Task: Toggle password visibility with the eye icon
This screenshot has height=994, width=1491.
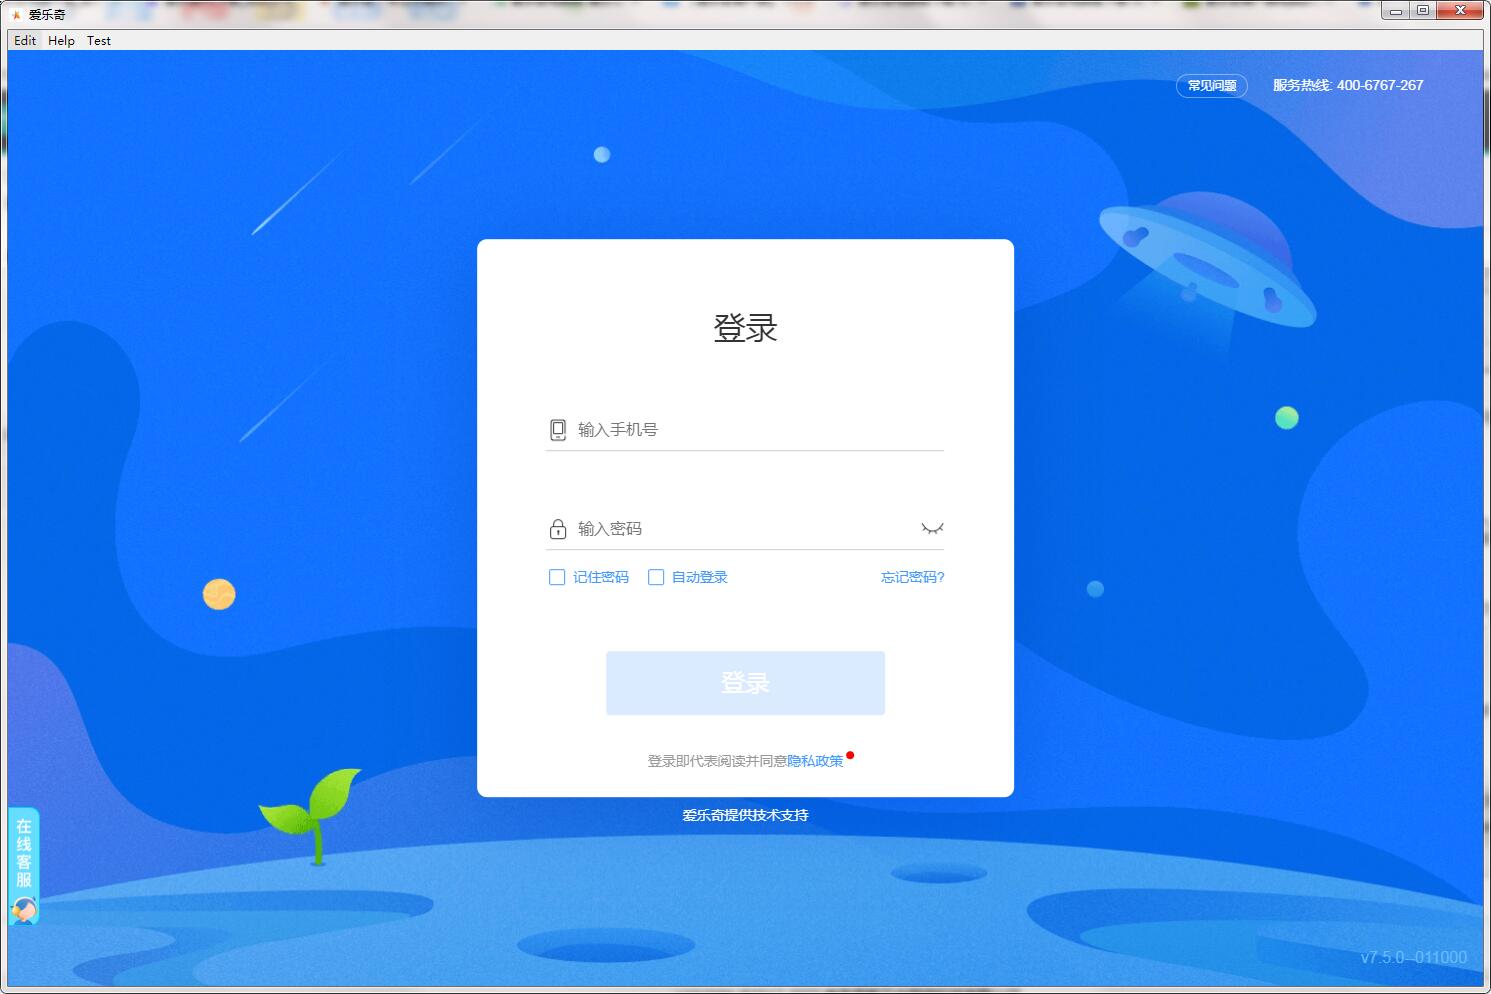Action: point(930,528)
